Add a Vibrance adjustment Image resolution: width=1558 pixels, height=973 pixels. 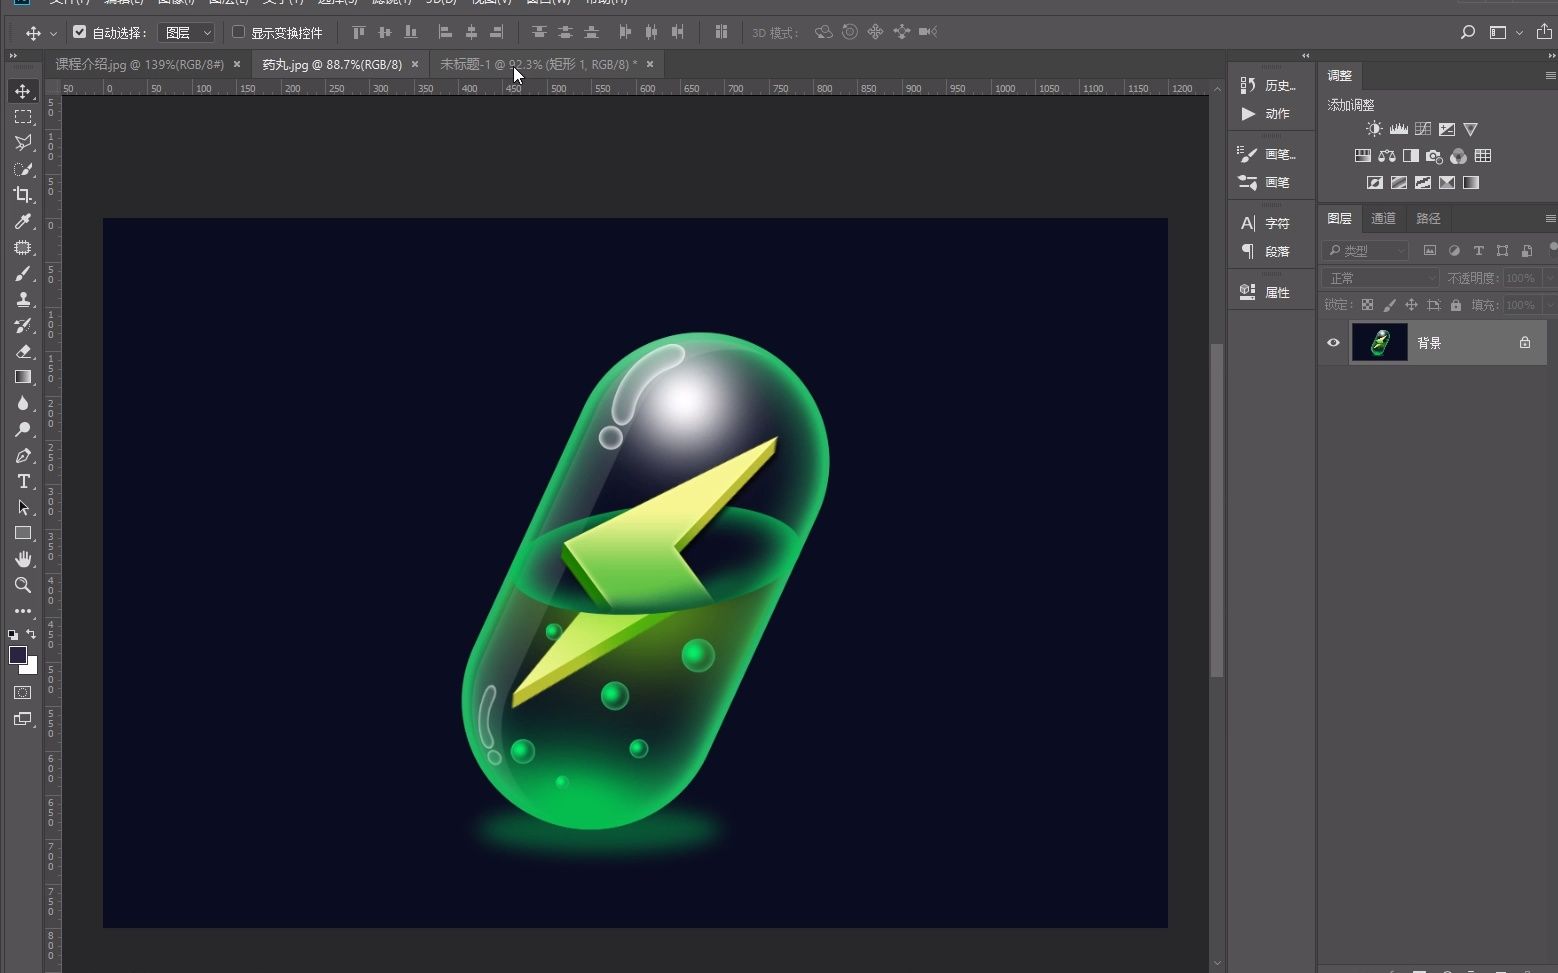(1470, 129)
